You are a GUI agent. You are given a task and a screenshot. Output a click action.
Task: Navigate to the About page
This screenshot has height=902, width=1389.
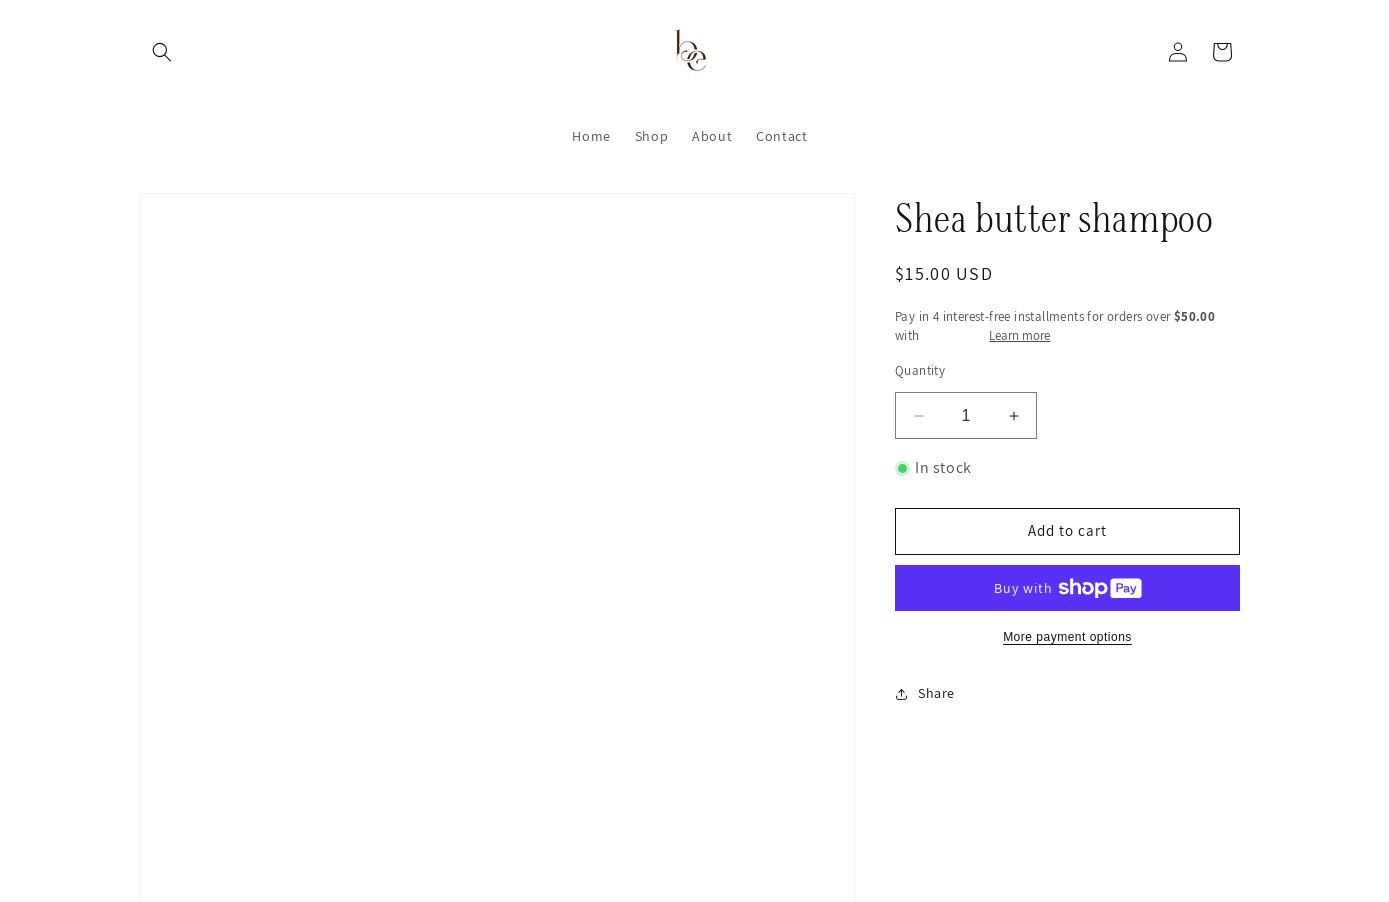(712, 136)
